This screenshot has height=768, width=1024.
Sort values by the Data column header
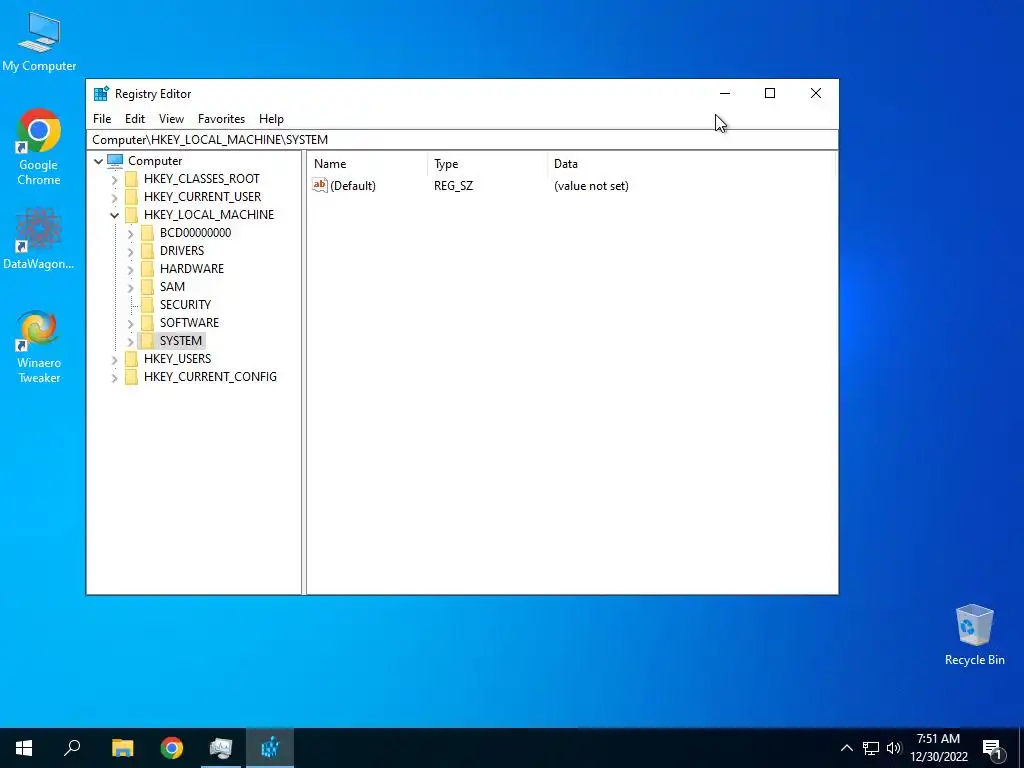point(692,164)
